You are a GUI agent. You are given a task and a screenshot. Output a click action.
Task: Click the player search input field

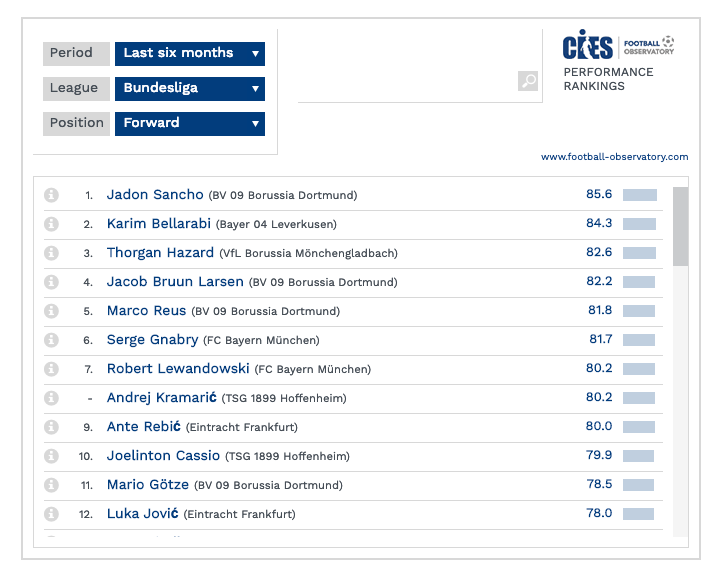(x=408, y=81)
